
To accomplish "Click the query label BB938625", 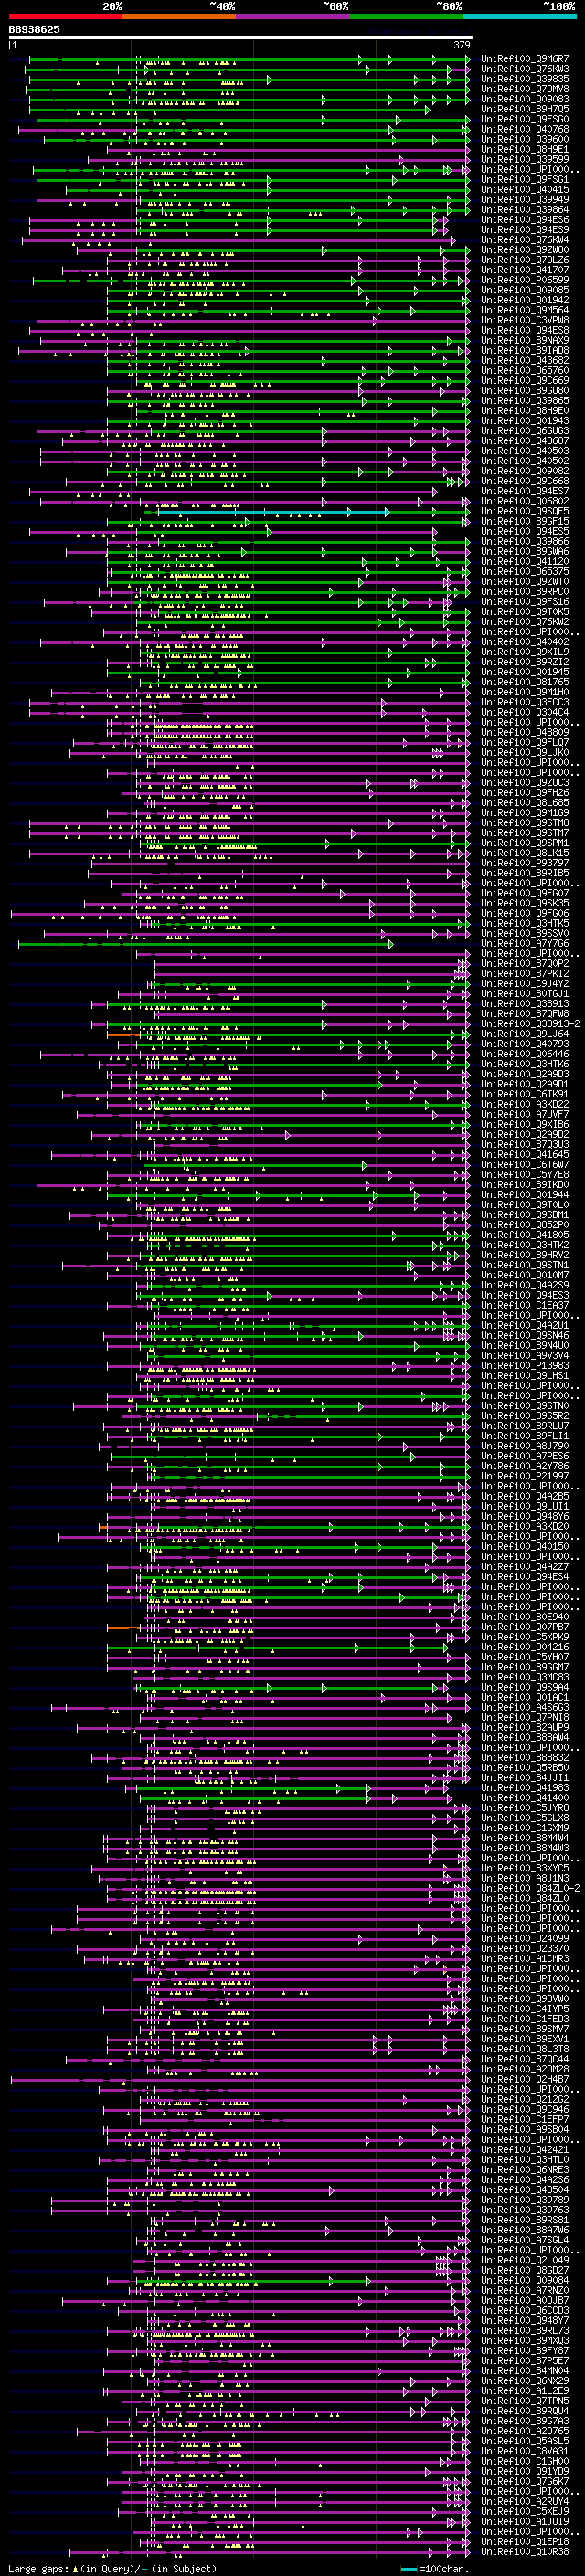I will pos(34,29).
